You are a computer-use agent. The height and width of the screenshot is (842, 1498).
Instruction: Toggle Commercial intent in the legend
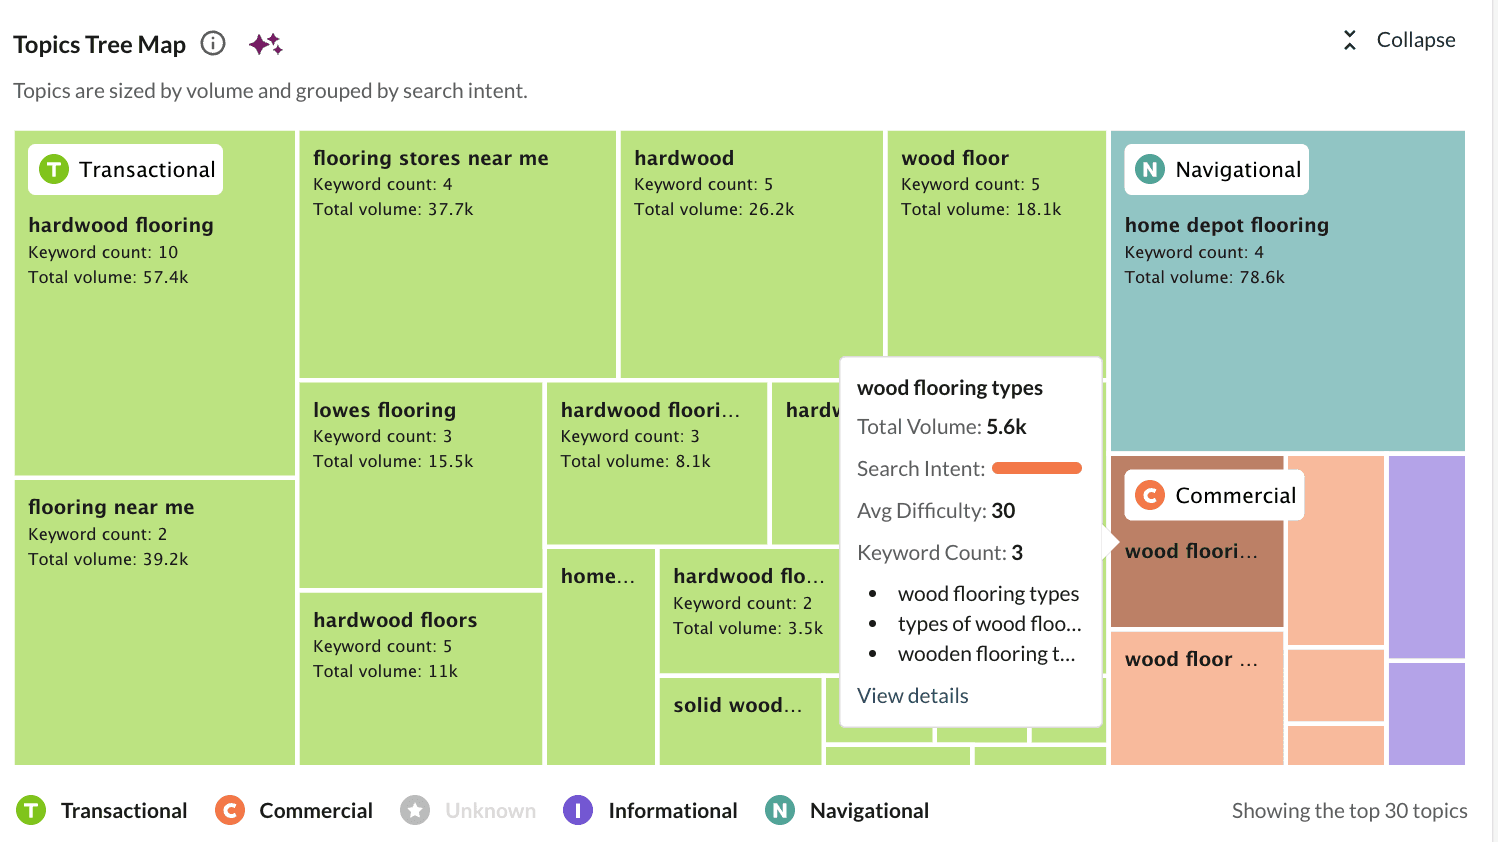pos(294,810)
